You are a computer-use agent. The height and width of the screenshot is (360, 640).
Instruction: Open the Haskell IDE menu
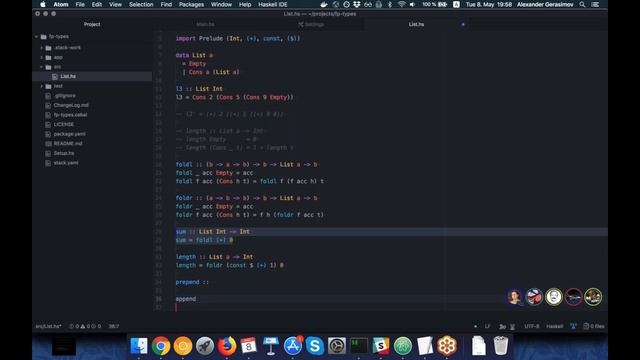(x=272, y=4)
